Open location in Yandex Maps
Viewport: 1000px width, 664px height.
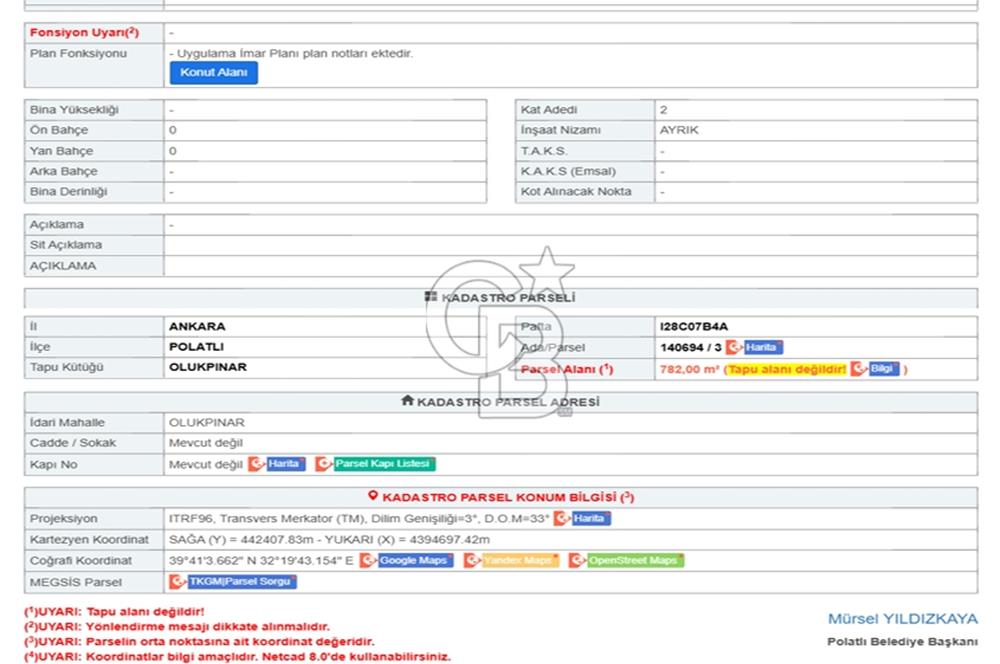coord(518,561)
